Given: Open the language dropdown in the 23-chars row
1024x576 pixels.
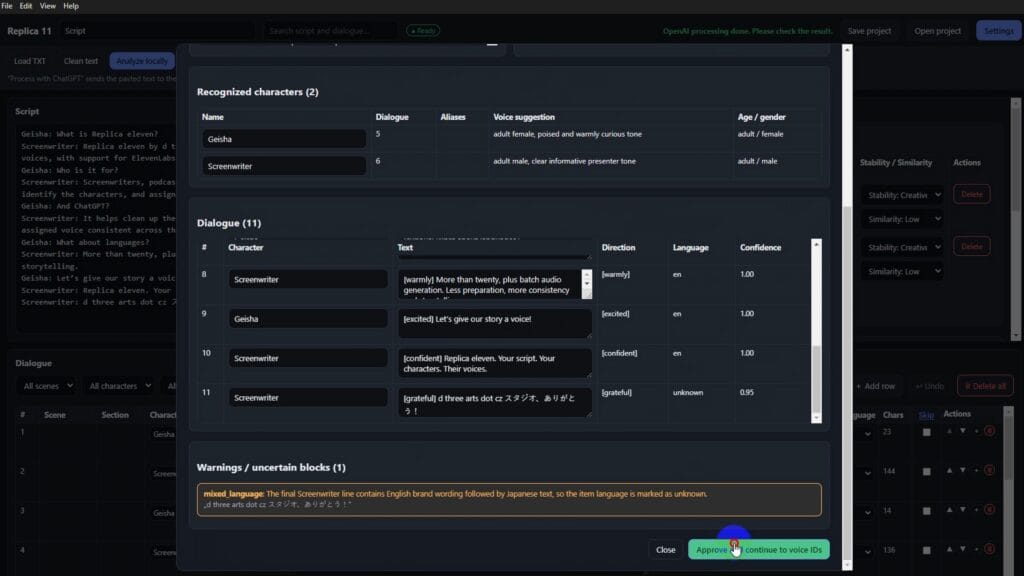Looking at the screenshot, I should click(x=867, y=434).
